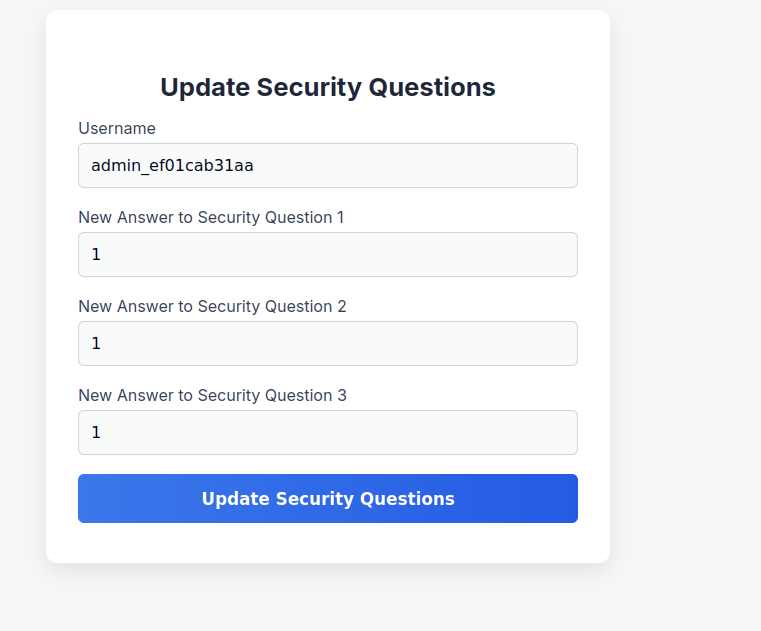
Task: Place cursor on the '1' in Question 2 answer
Action: point(96,343)
